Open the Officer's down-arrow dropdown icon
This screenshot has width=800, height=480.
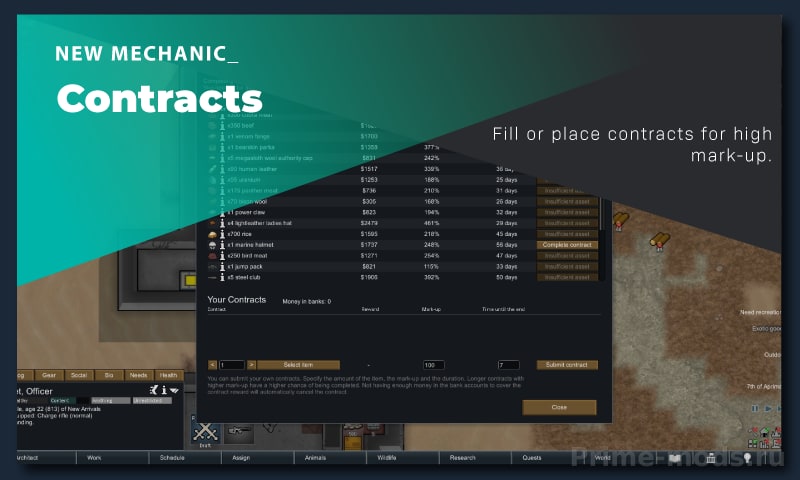174,391
